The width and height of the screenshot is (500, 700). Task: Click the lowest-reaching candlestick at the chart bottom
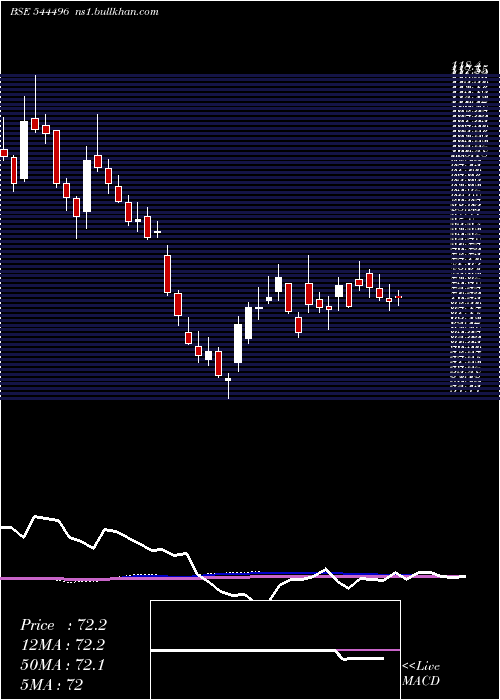click(x=228, y=386)
